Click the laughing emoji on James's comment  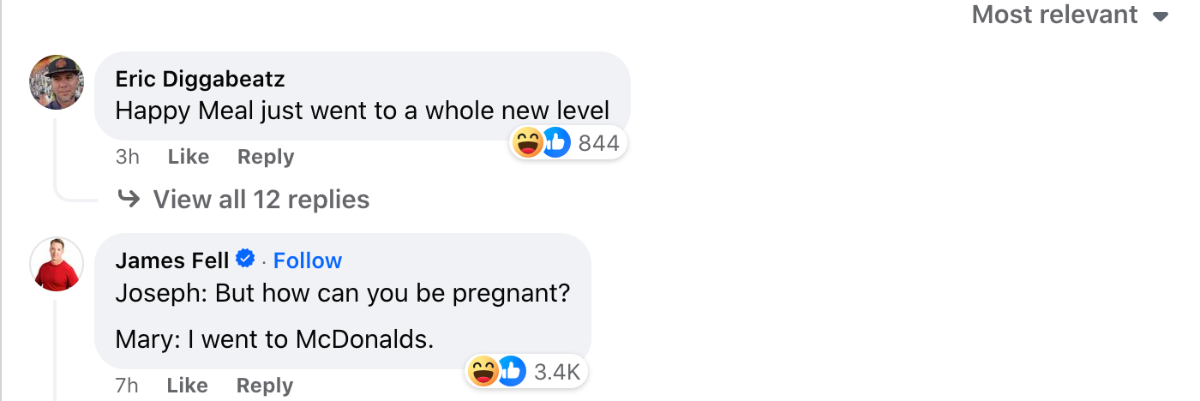pos(483,371)
